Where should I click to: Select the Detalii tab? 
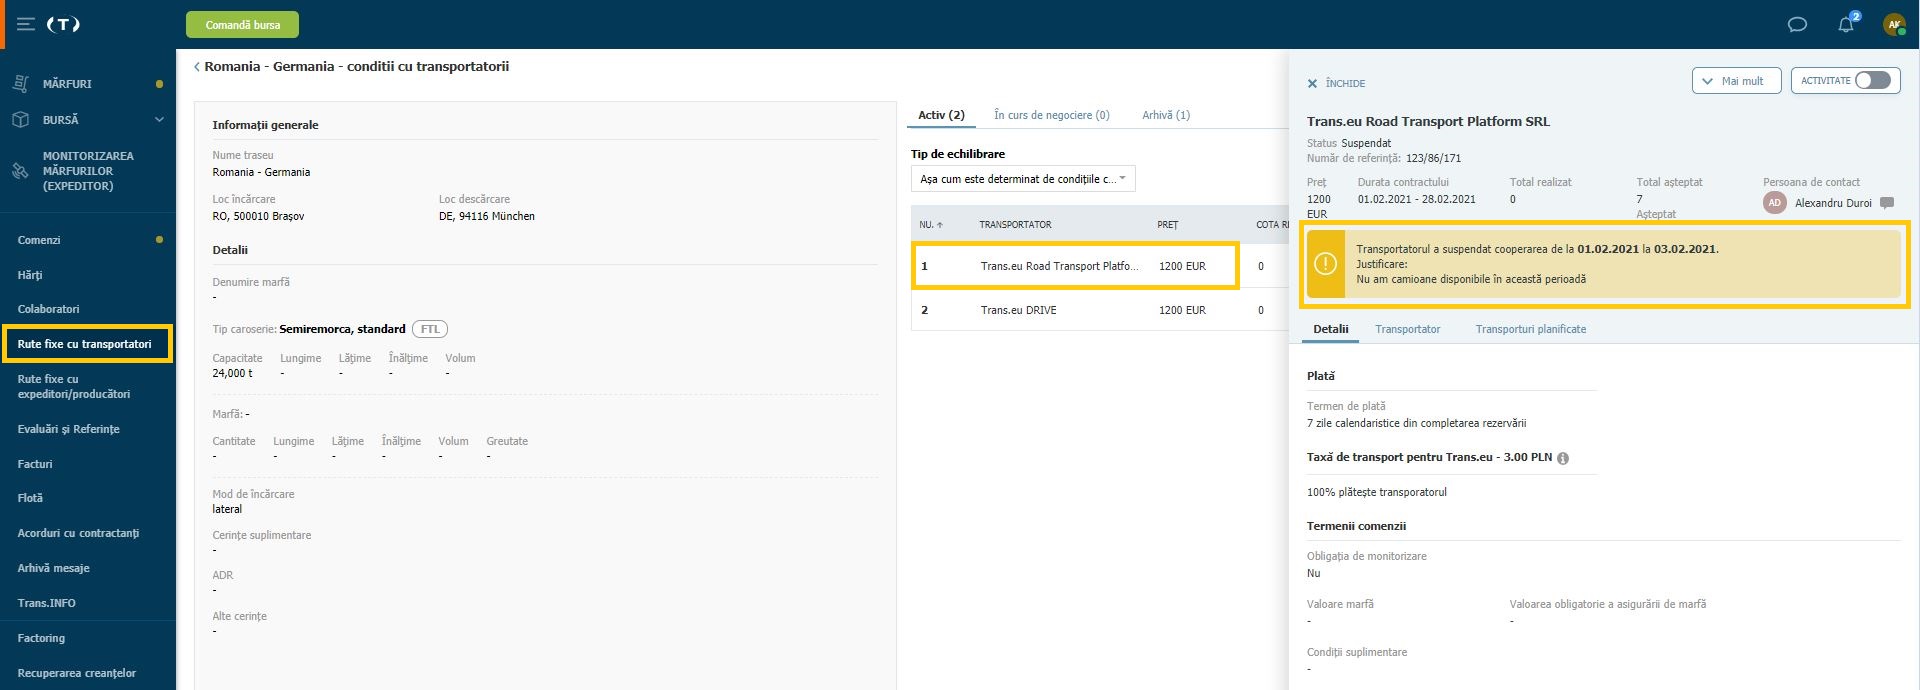1331,329
